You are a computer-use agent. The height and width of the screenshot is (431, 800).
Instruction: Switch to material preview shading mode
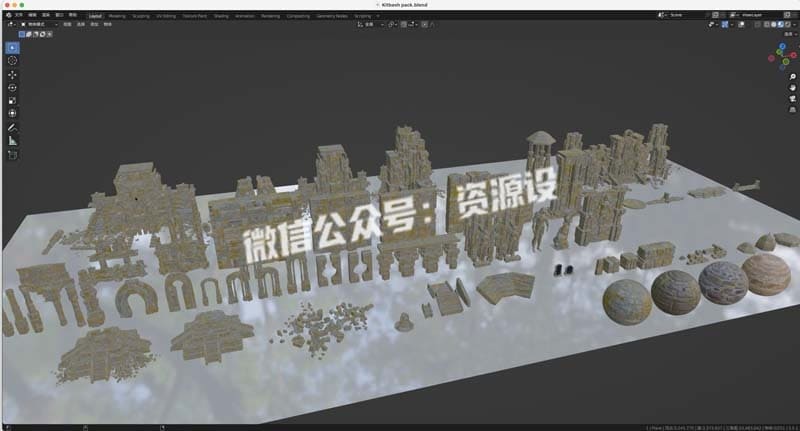point(780,24)
